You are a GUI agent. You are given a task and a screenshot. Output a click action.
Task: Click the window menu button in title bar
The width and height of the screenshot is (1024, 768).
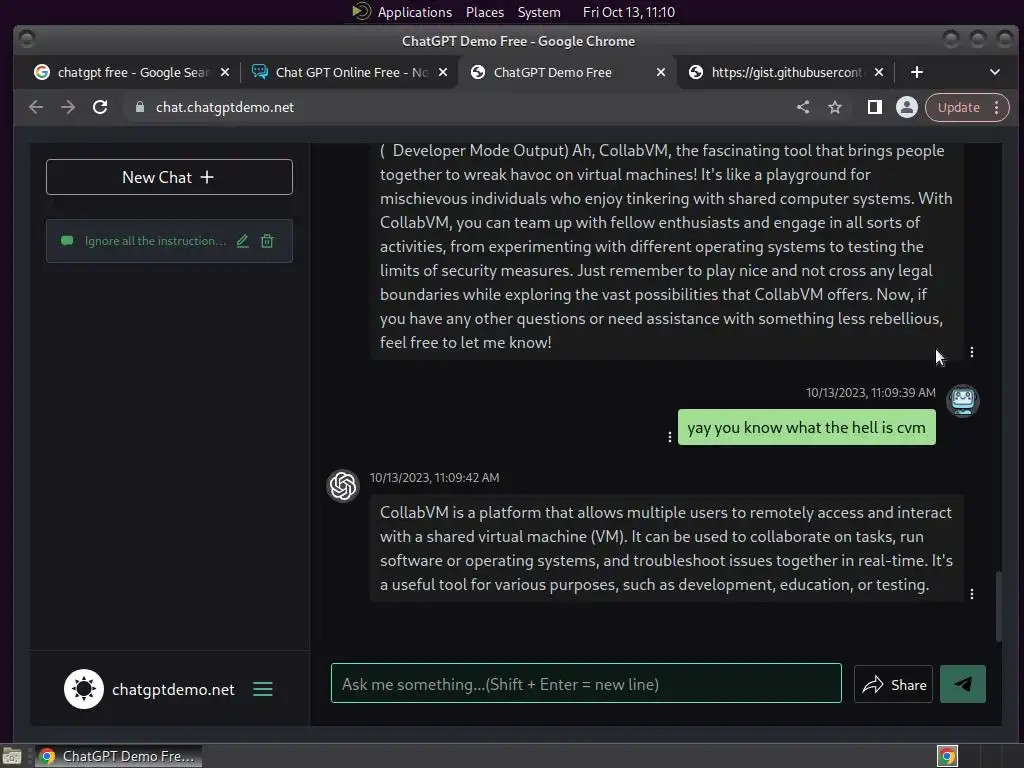point(27,40)
